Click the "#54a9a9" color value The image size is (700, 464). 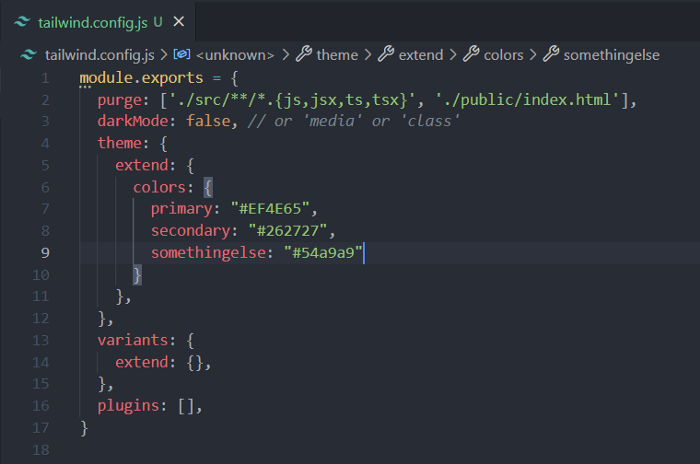pos(323,253)
